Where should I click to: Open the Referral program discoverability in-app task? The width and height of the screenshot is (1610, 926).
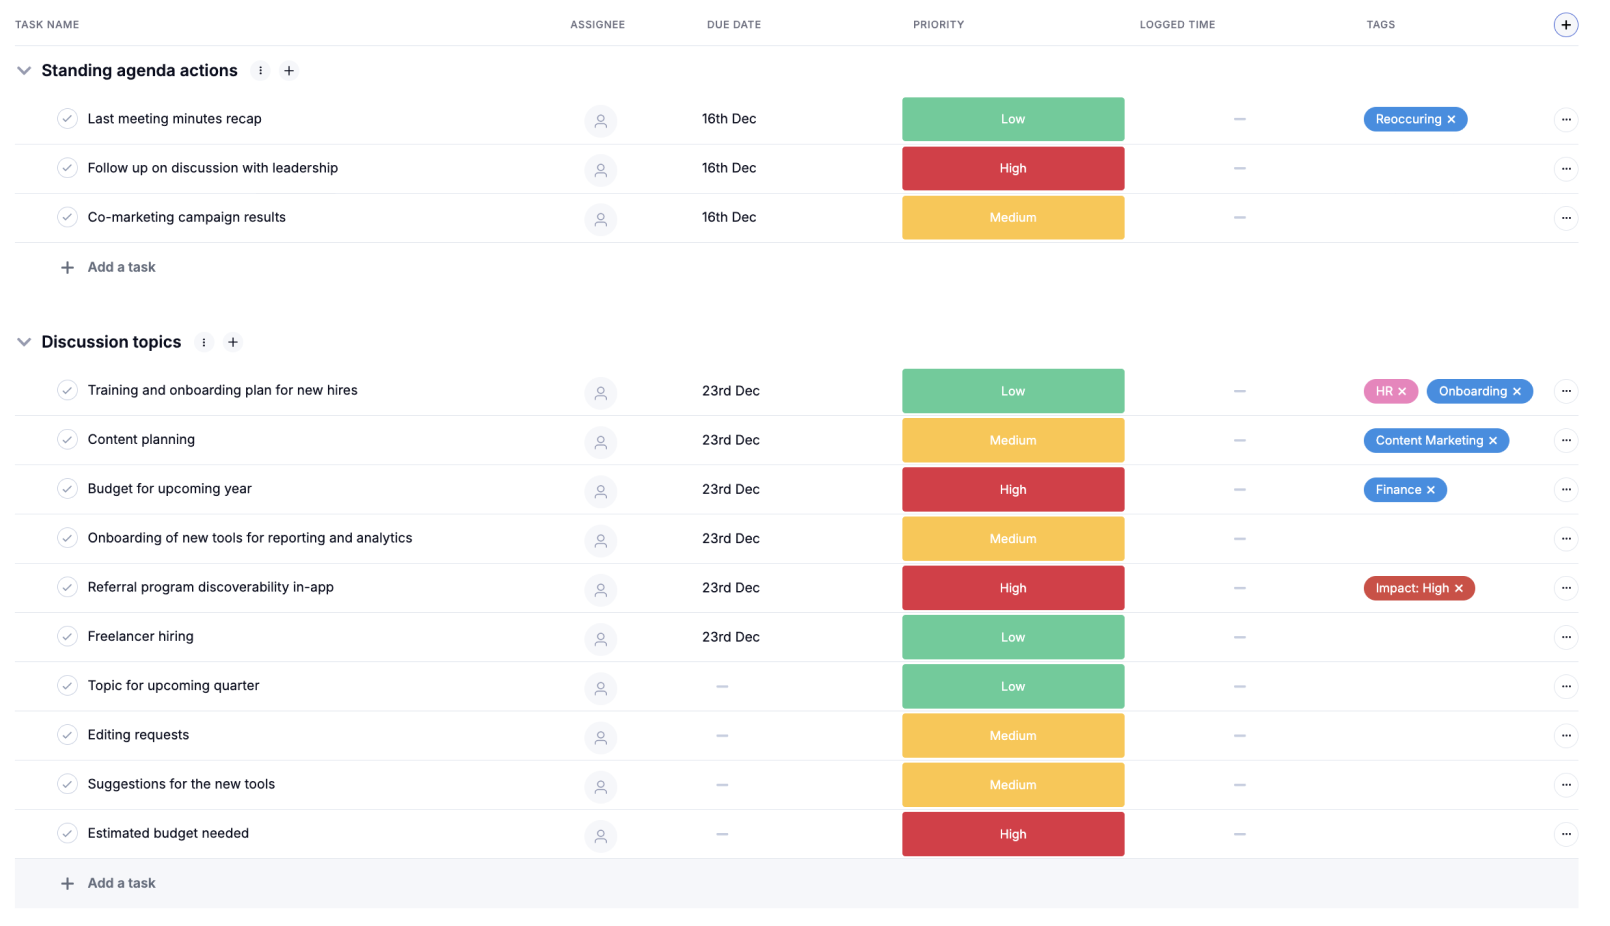click(x=210, y=588)
